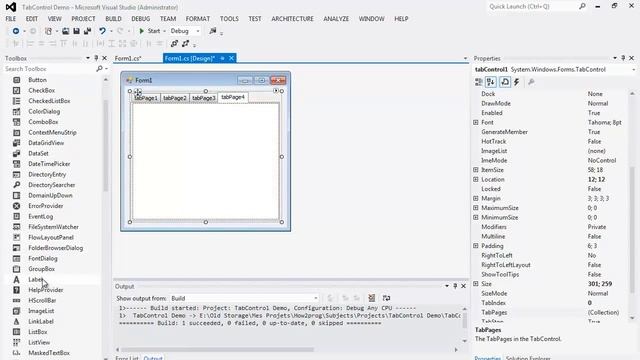Start debugging with the Start button
Screen dimensions: 640x360
[149, 31]
